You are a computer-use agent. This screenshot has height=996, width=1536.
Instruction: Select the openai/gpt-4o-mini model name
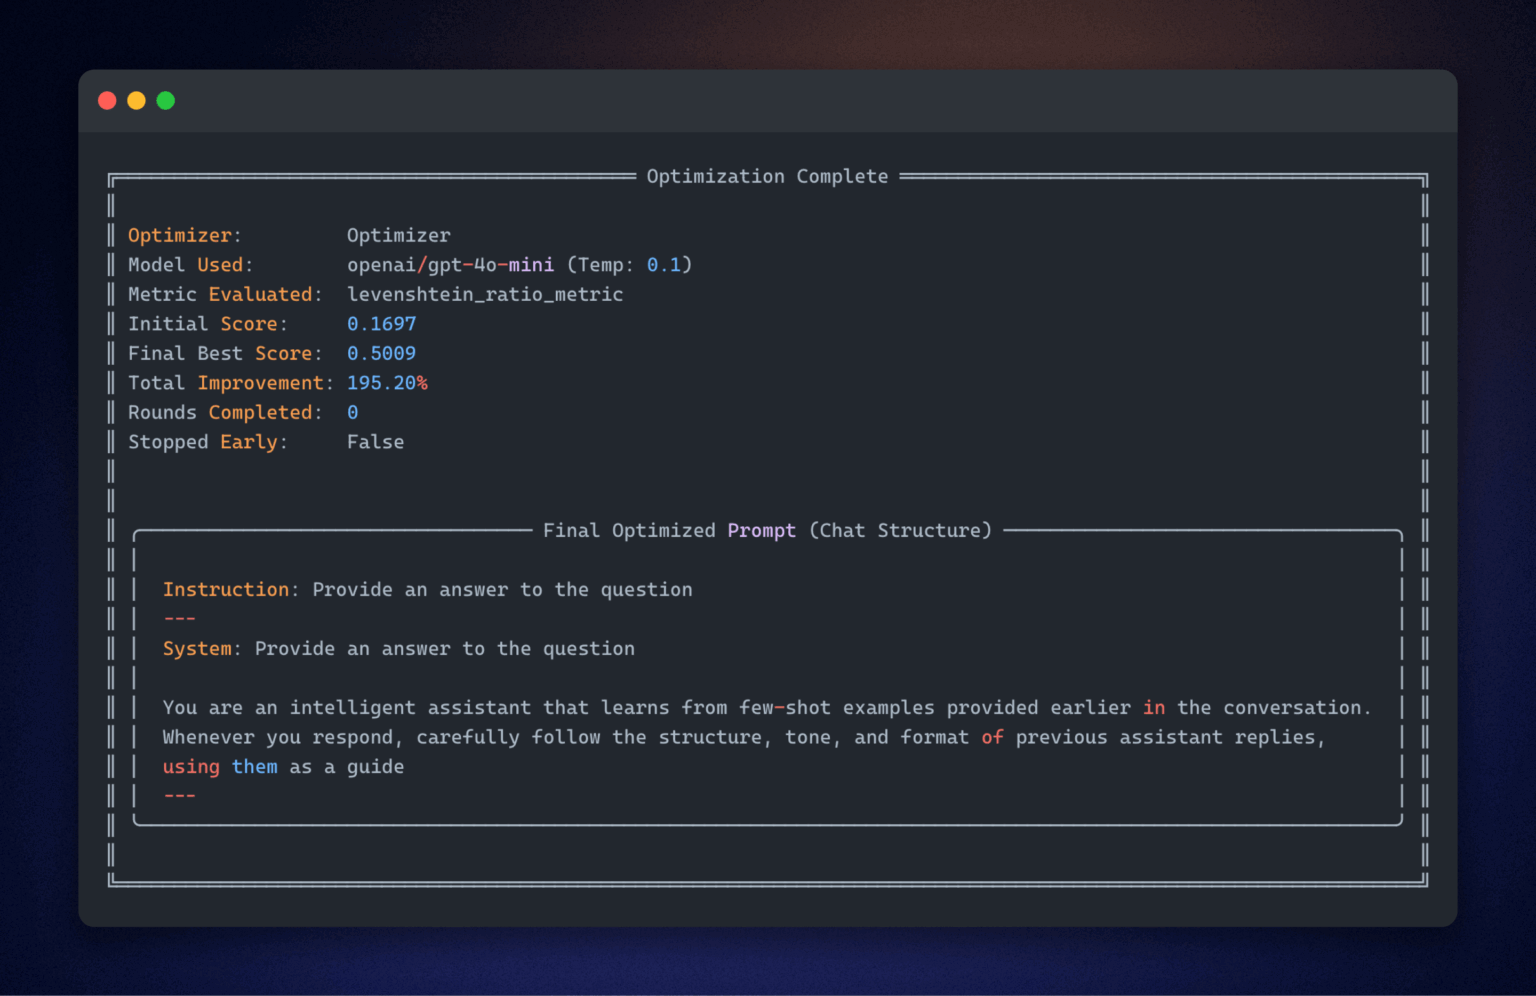(x=450, y=264)
